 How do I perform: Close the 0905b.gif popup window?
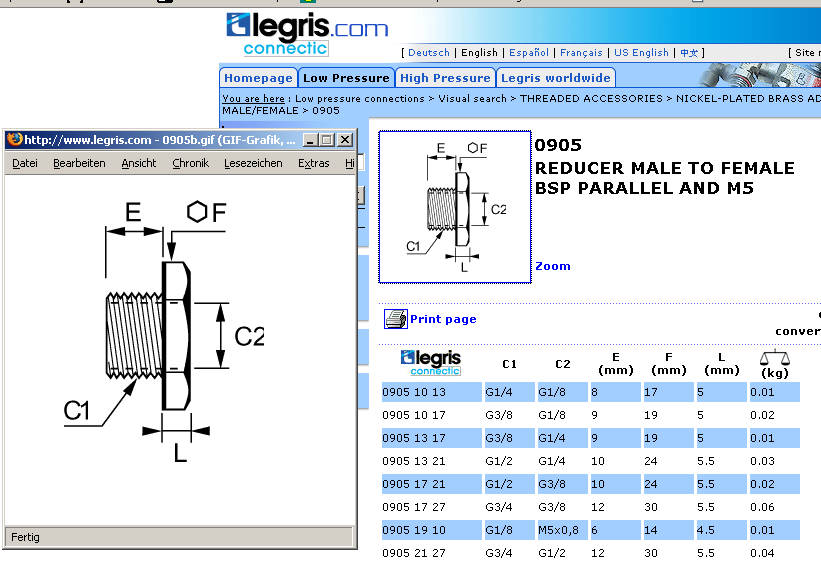coord(344,140)
